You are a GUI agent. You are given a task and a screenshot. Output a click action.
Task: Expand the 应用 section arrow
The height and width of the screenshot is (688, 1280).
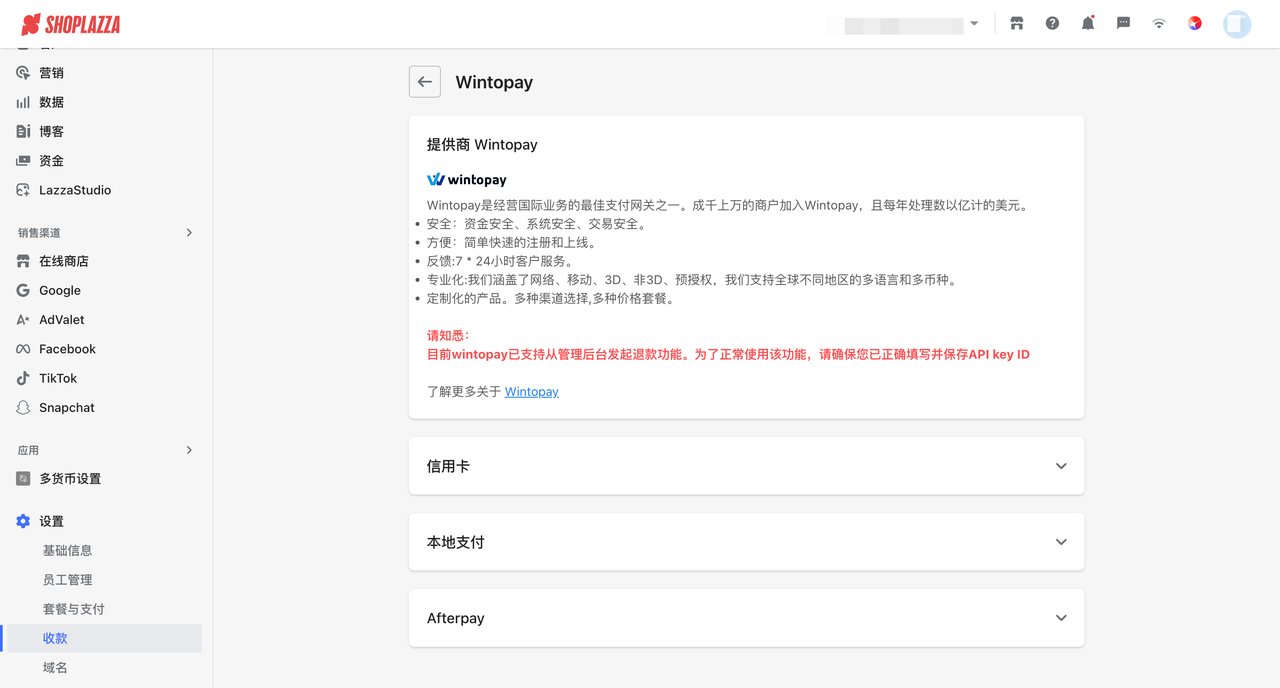pyautogui.click(x=189, y=450)
